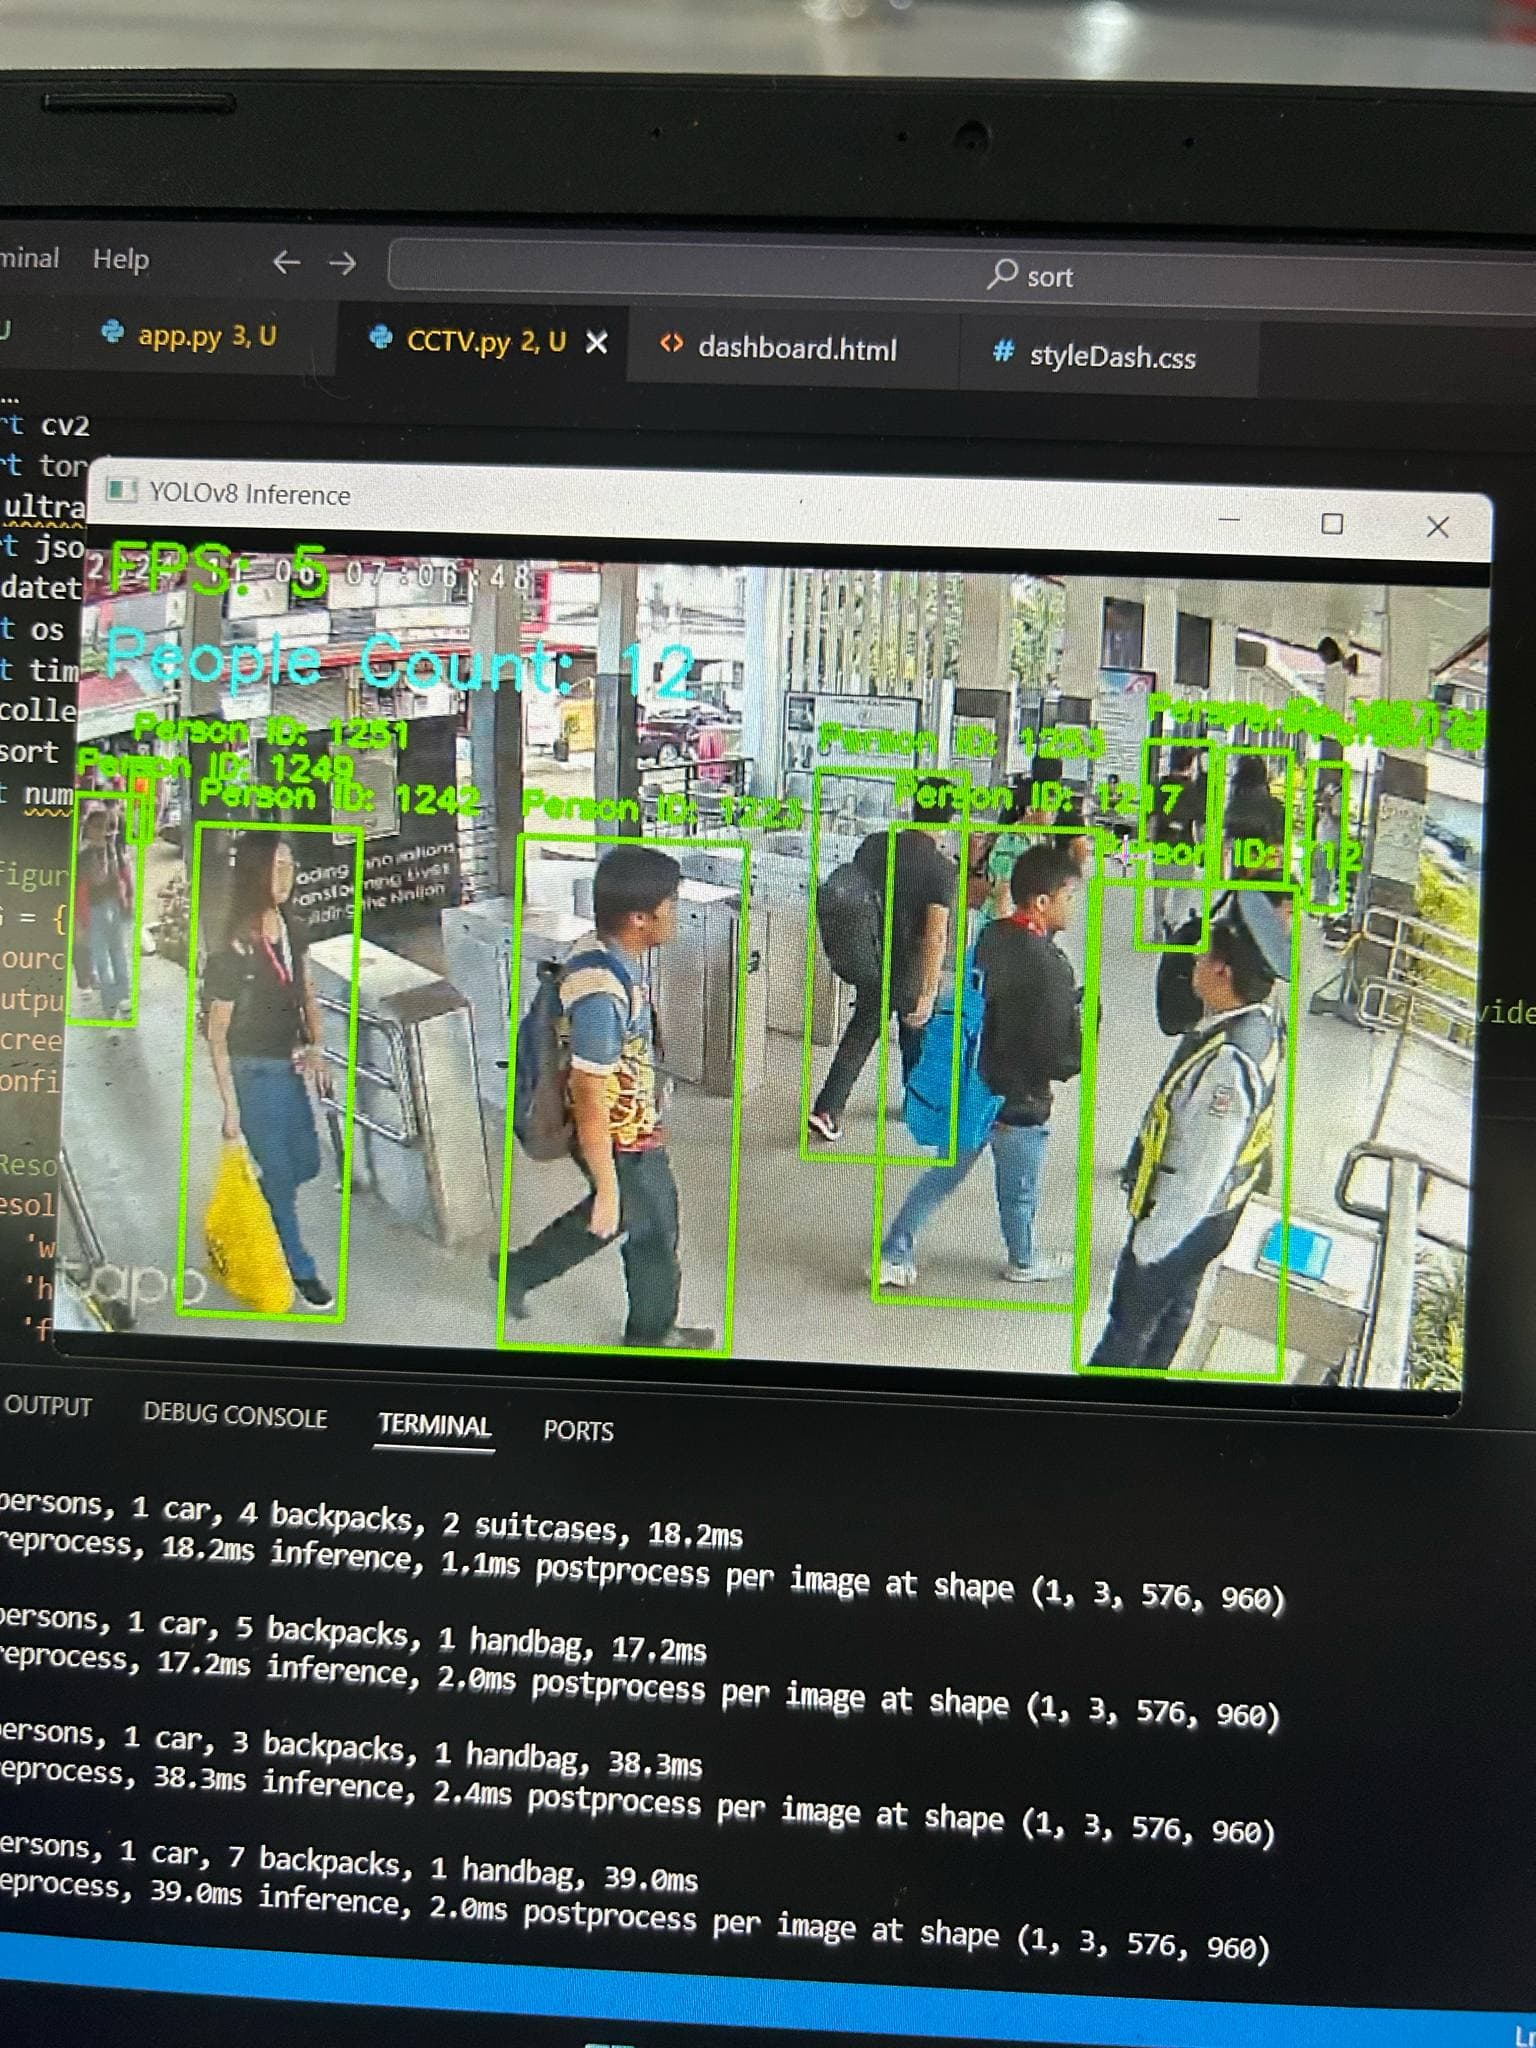Switch to the DEBUG CONSOLE panel
Screen dimensions: 1536x2048
(234, 1415)
